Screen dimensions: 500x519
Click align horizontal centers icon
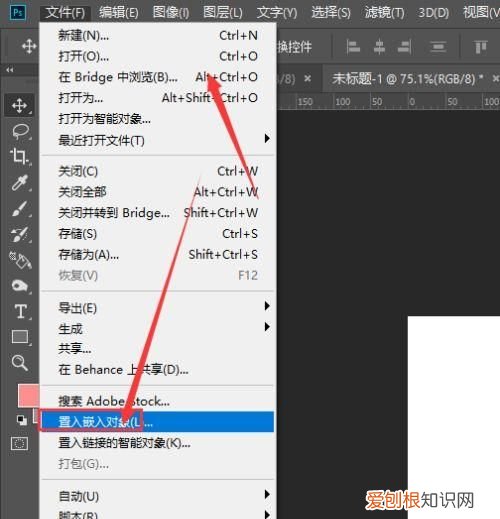pos(379,47)
